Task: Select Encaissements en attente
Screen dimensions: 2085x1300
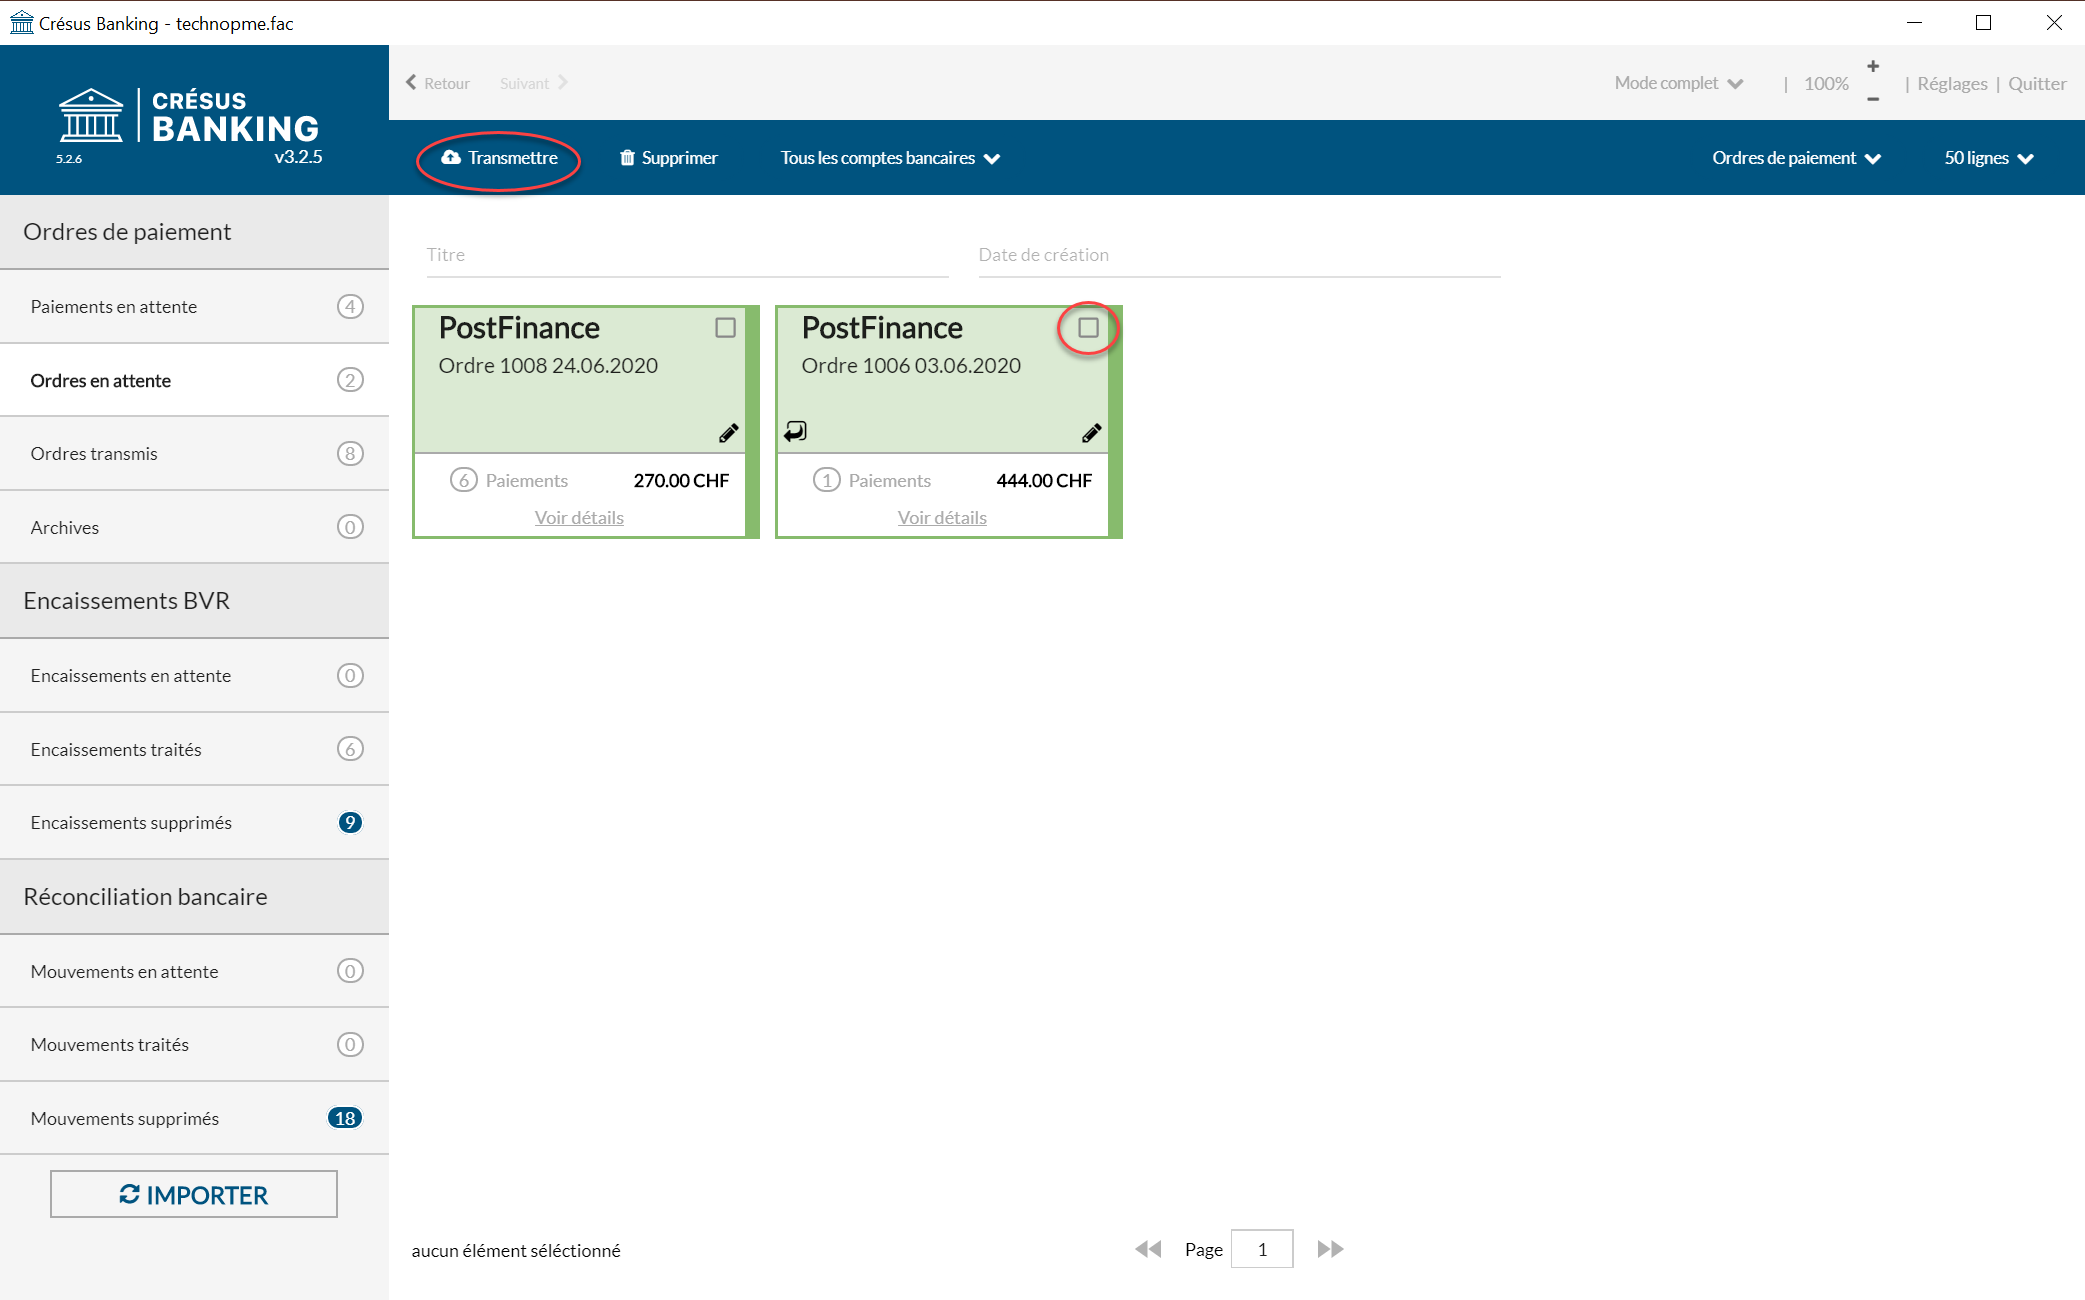Action: point(194,676)
